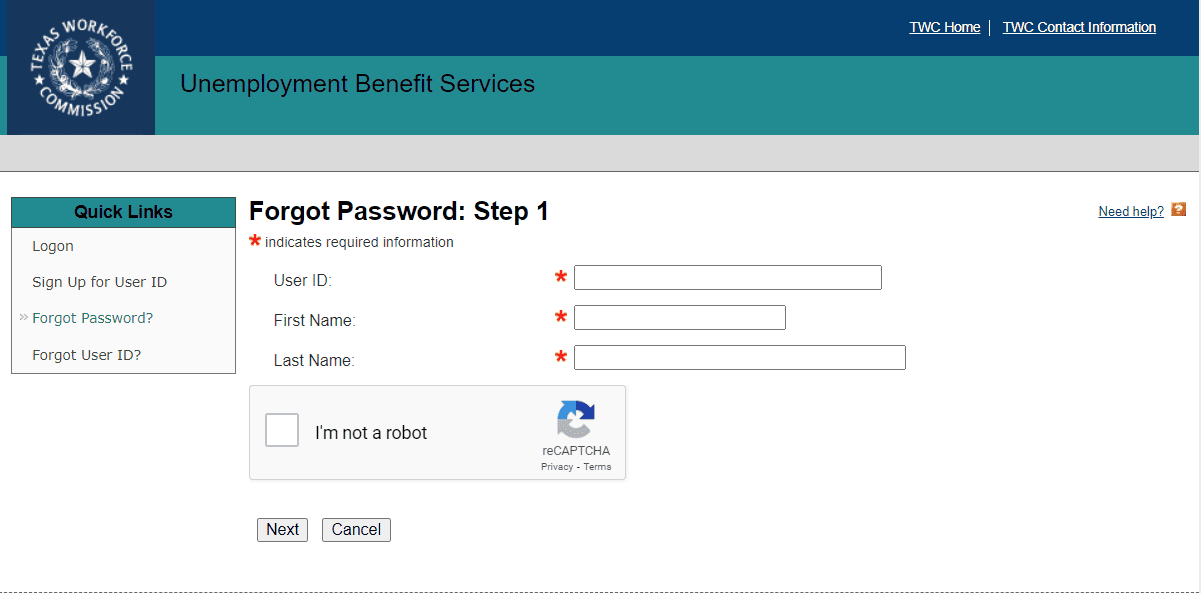Click the reCAPTCHA logo icon

[x=575, y=419]
